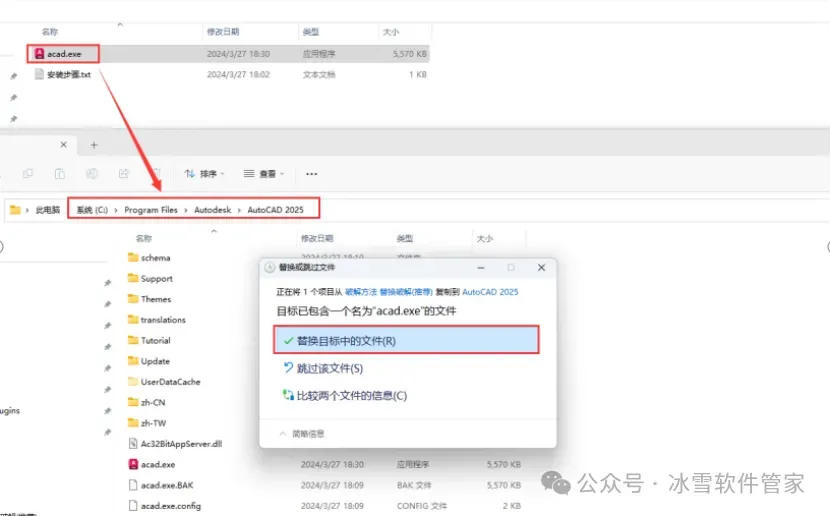Select the Tutorial folder
Image resolution: width=831 pixels, height=516 pixels.
click(149, 340)
